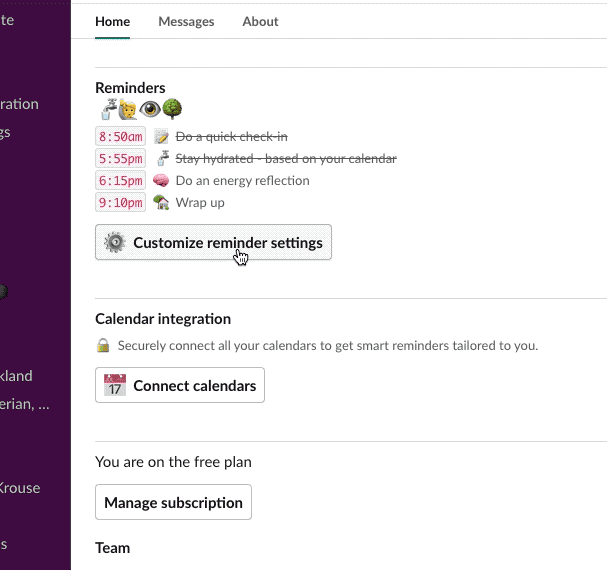The width and height of the screenshot is (607, 570).
Task: Select the 6:15pm reminder time
Action: [120, 180]
